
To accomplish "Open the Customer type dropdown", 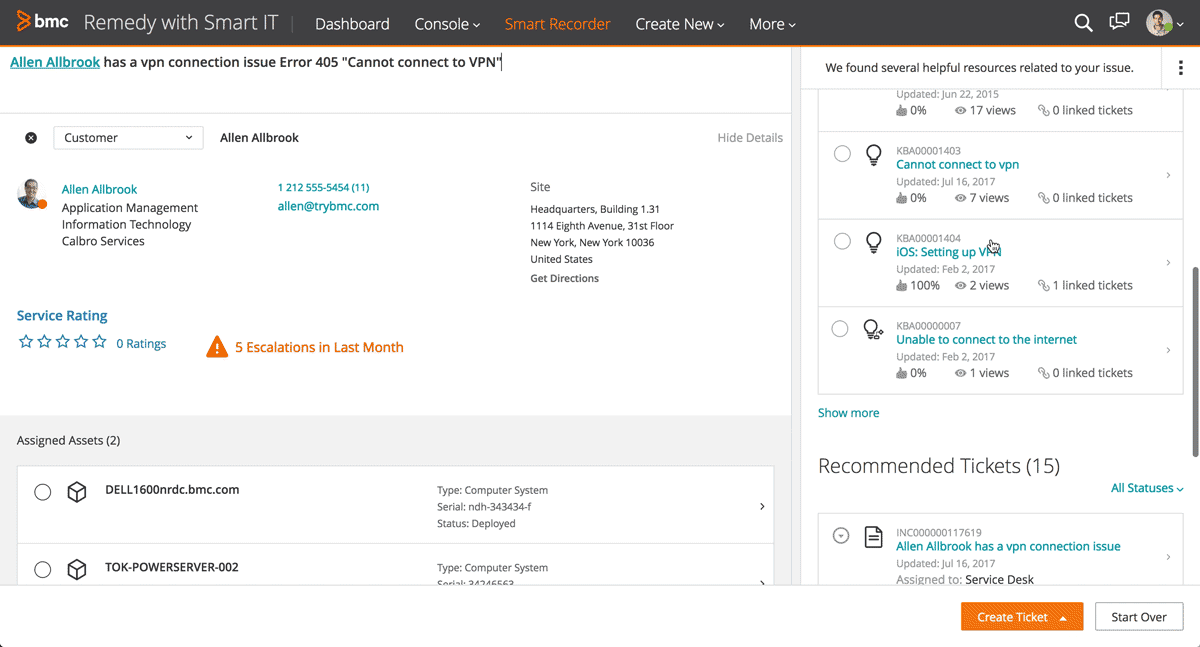I will click(128, 138).
